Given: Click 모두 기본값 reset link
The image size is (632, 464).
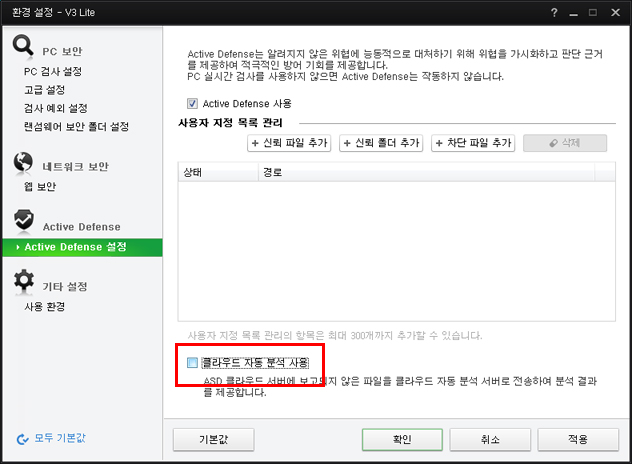Looking at the screenshot, I should [x=60, y=438].
